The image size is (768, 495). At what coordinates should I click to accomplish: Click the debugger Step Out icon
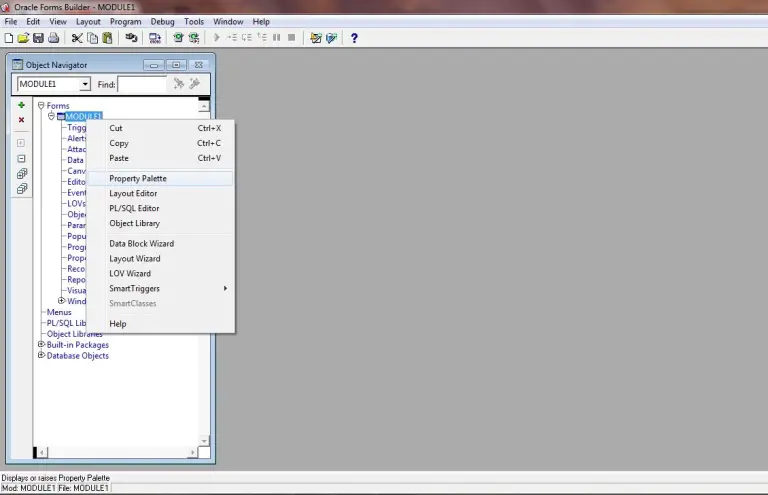tap(262, 37)
